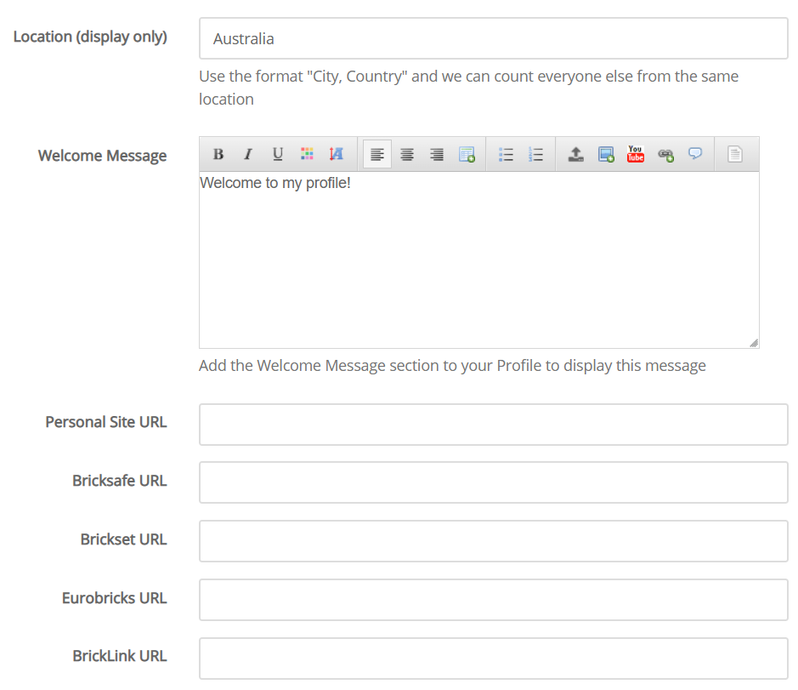The image size is (798, 690).
Task: Toggle bold formatting in Welcome Message editor
Action: 218,155
